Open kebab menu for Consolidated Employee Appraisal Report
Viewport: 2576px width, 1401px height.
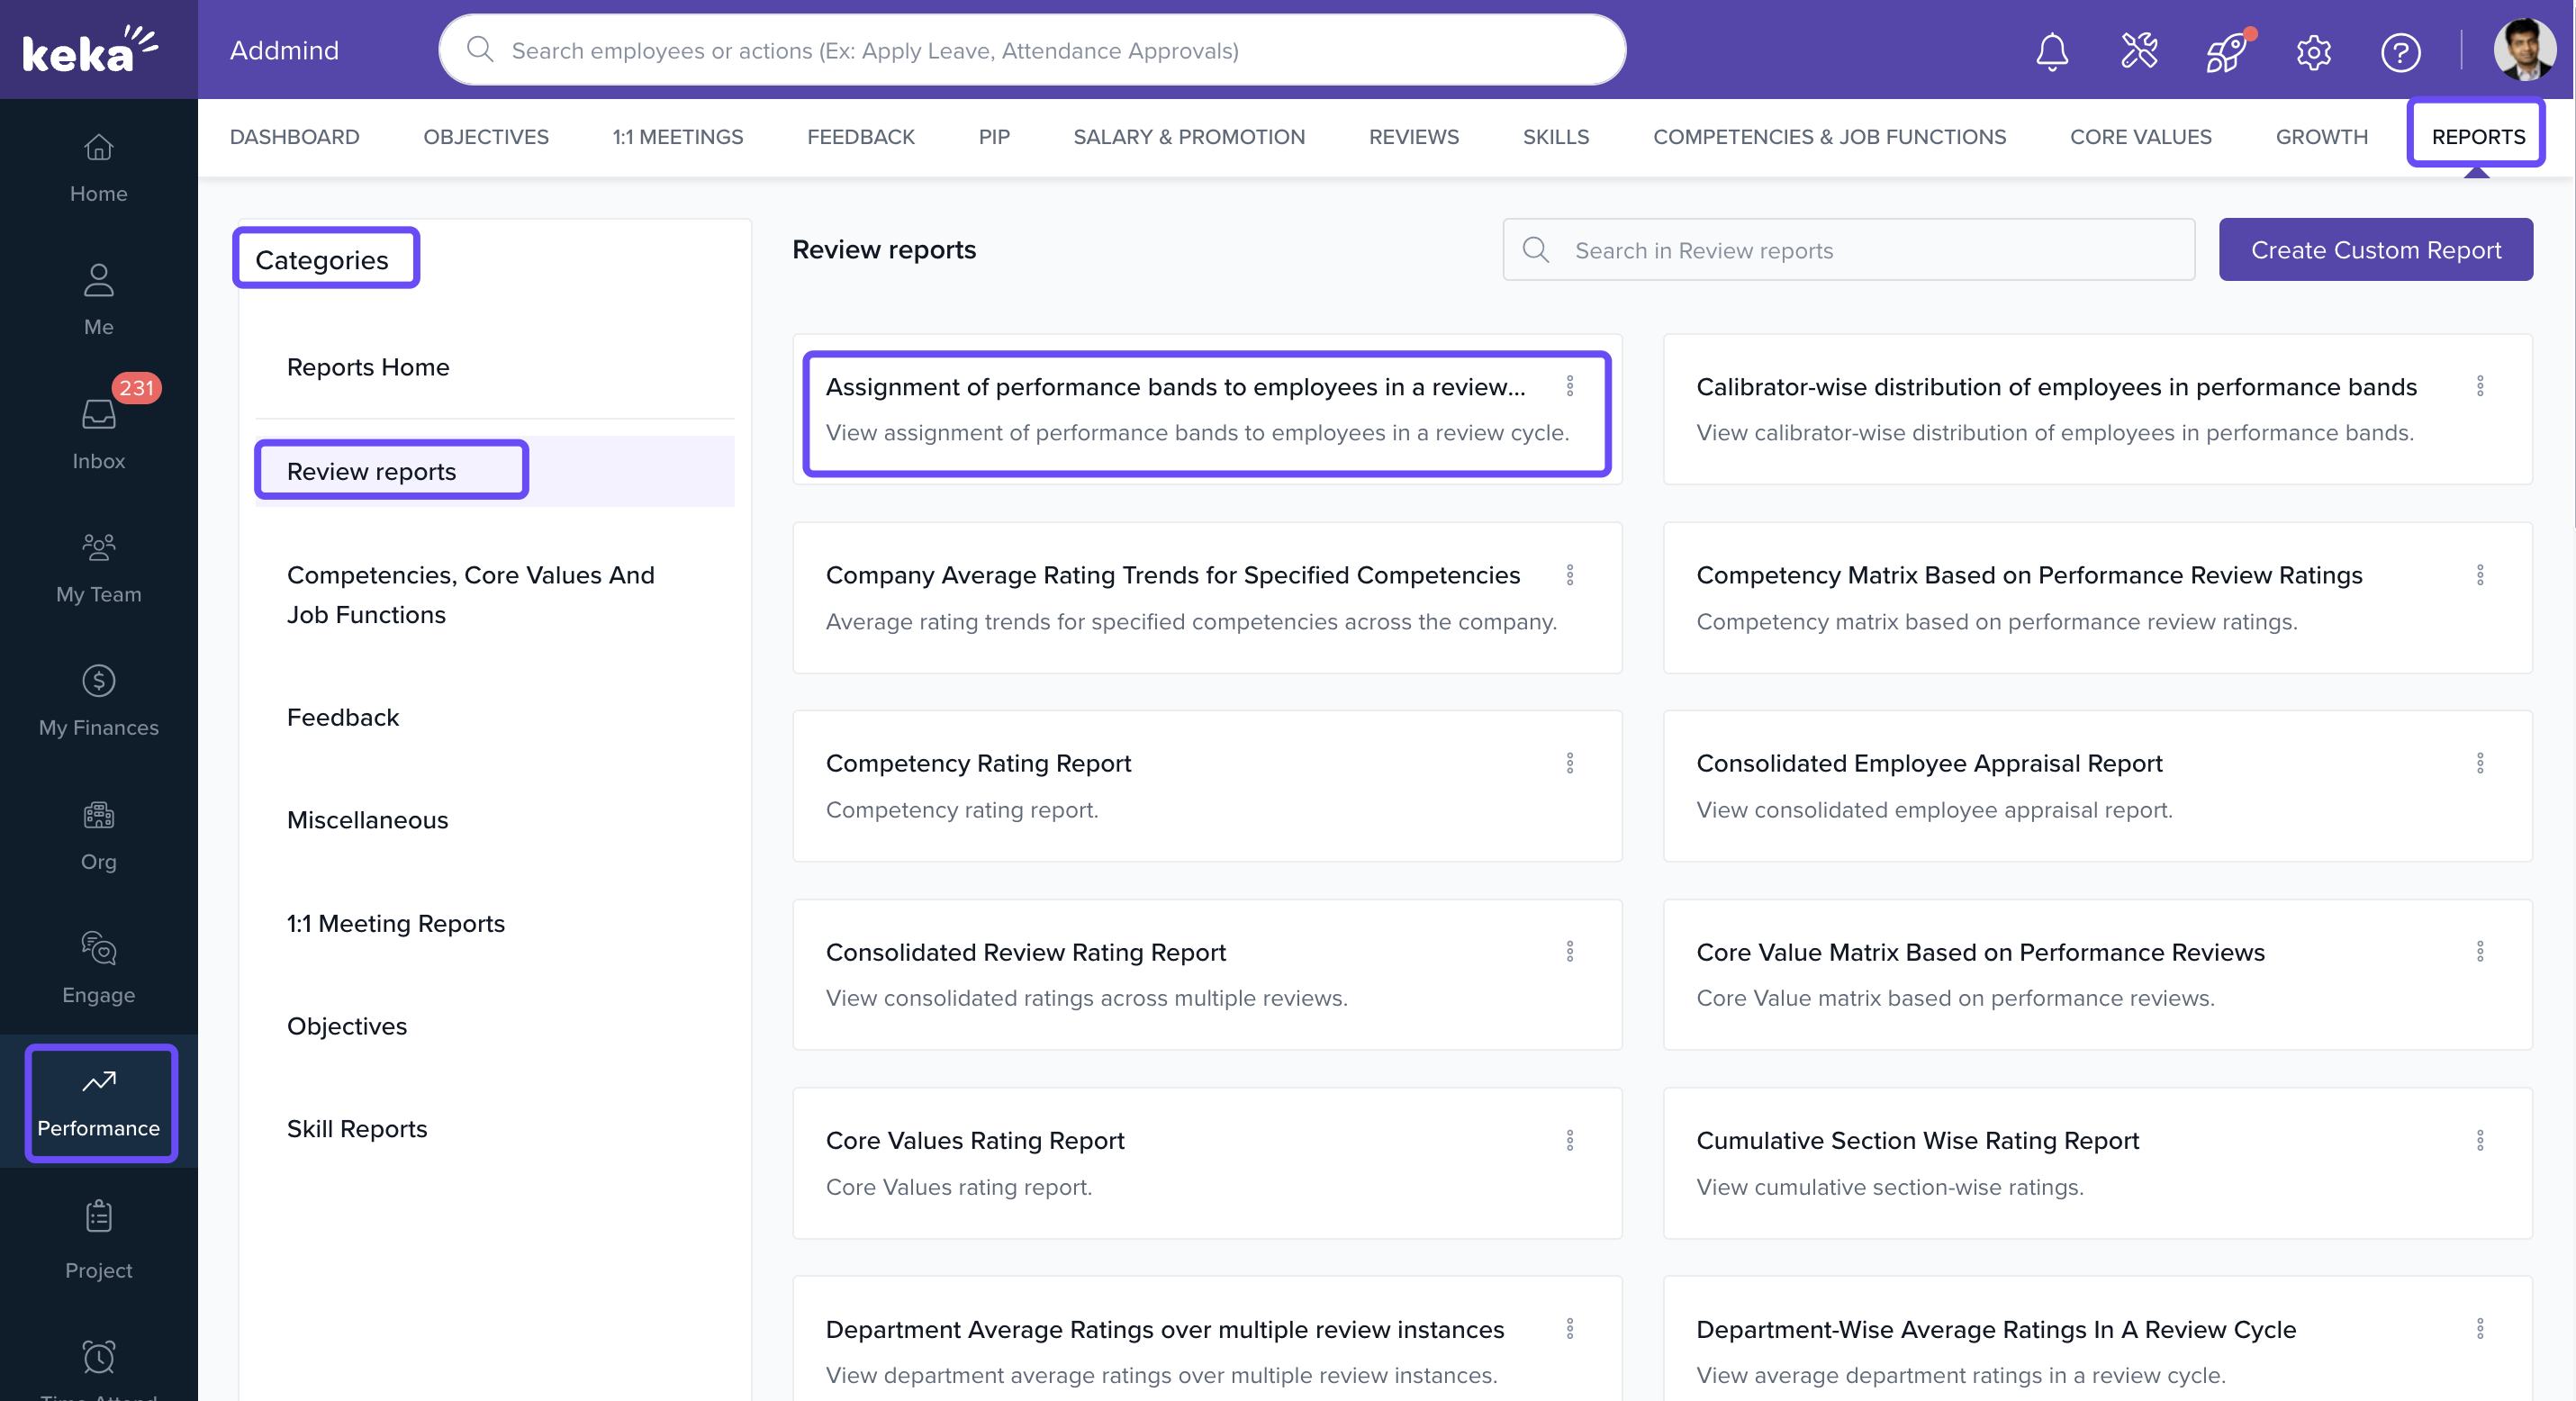(2479, 763)
